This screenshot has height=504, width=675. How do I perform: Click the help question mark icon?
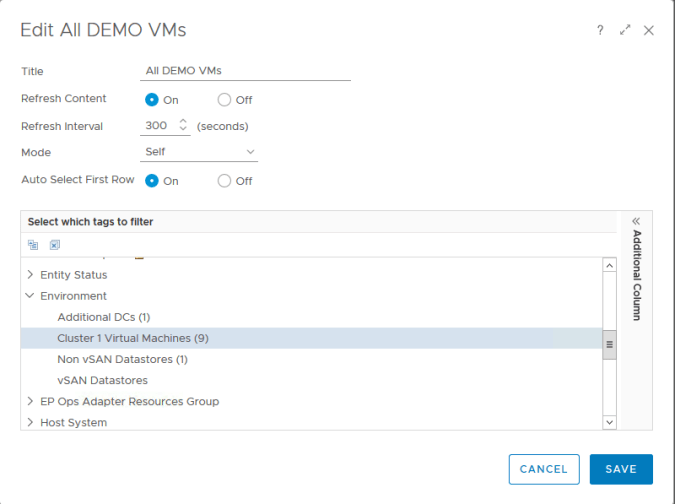click(600, 30)
